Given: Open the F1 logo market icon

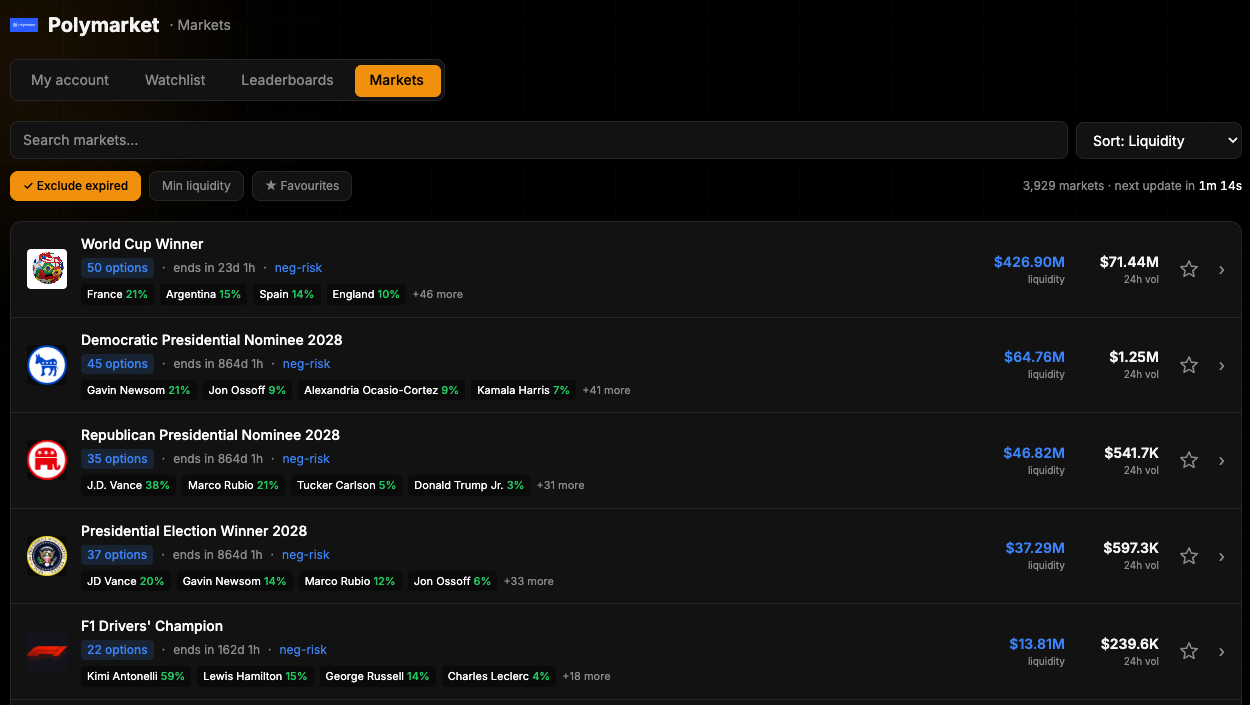Looking at the screenshot, I should coord(47,651).
